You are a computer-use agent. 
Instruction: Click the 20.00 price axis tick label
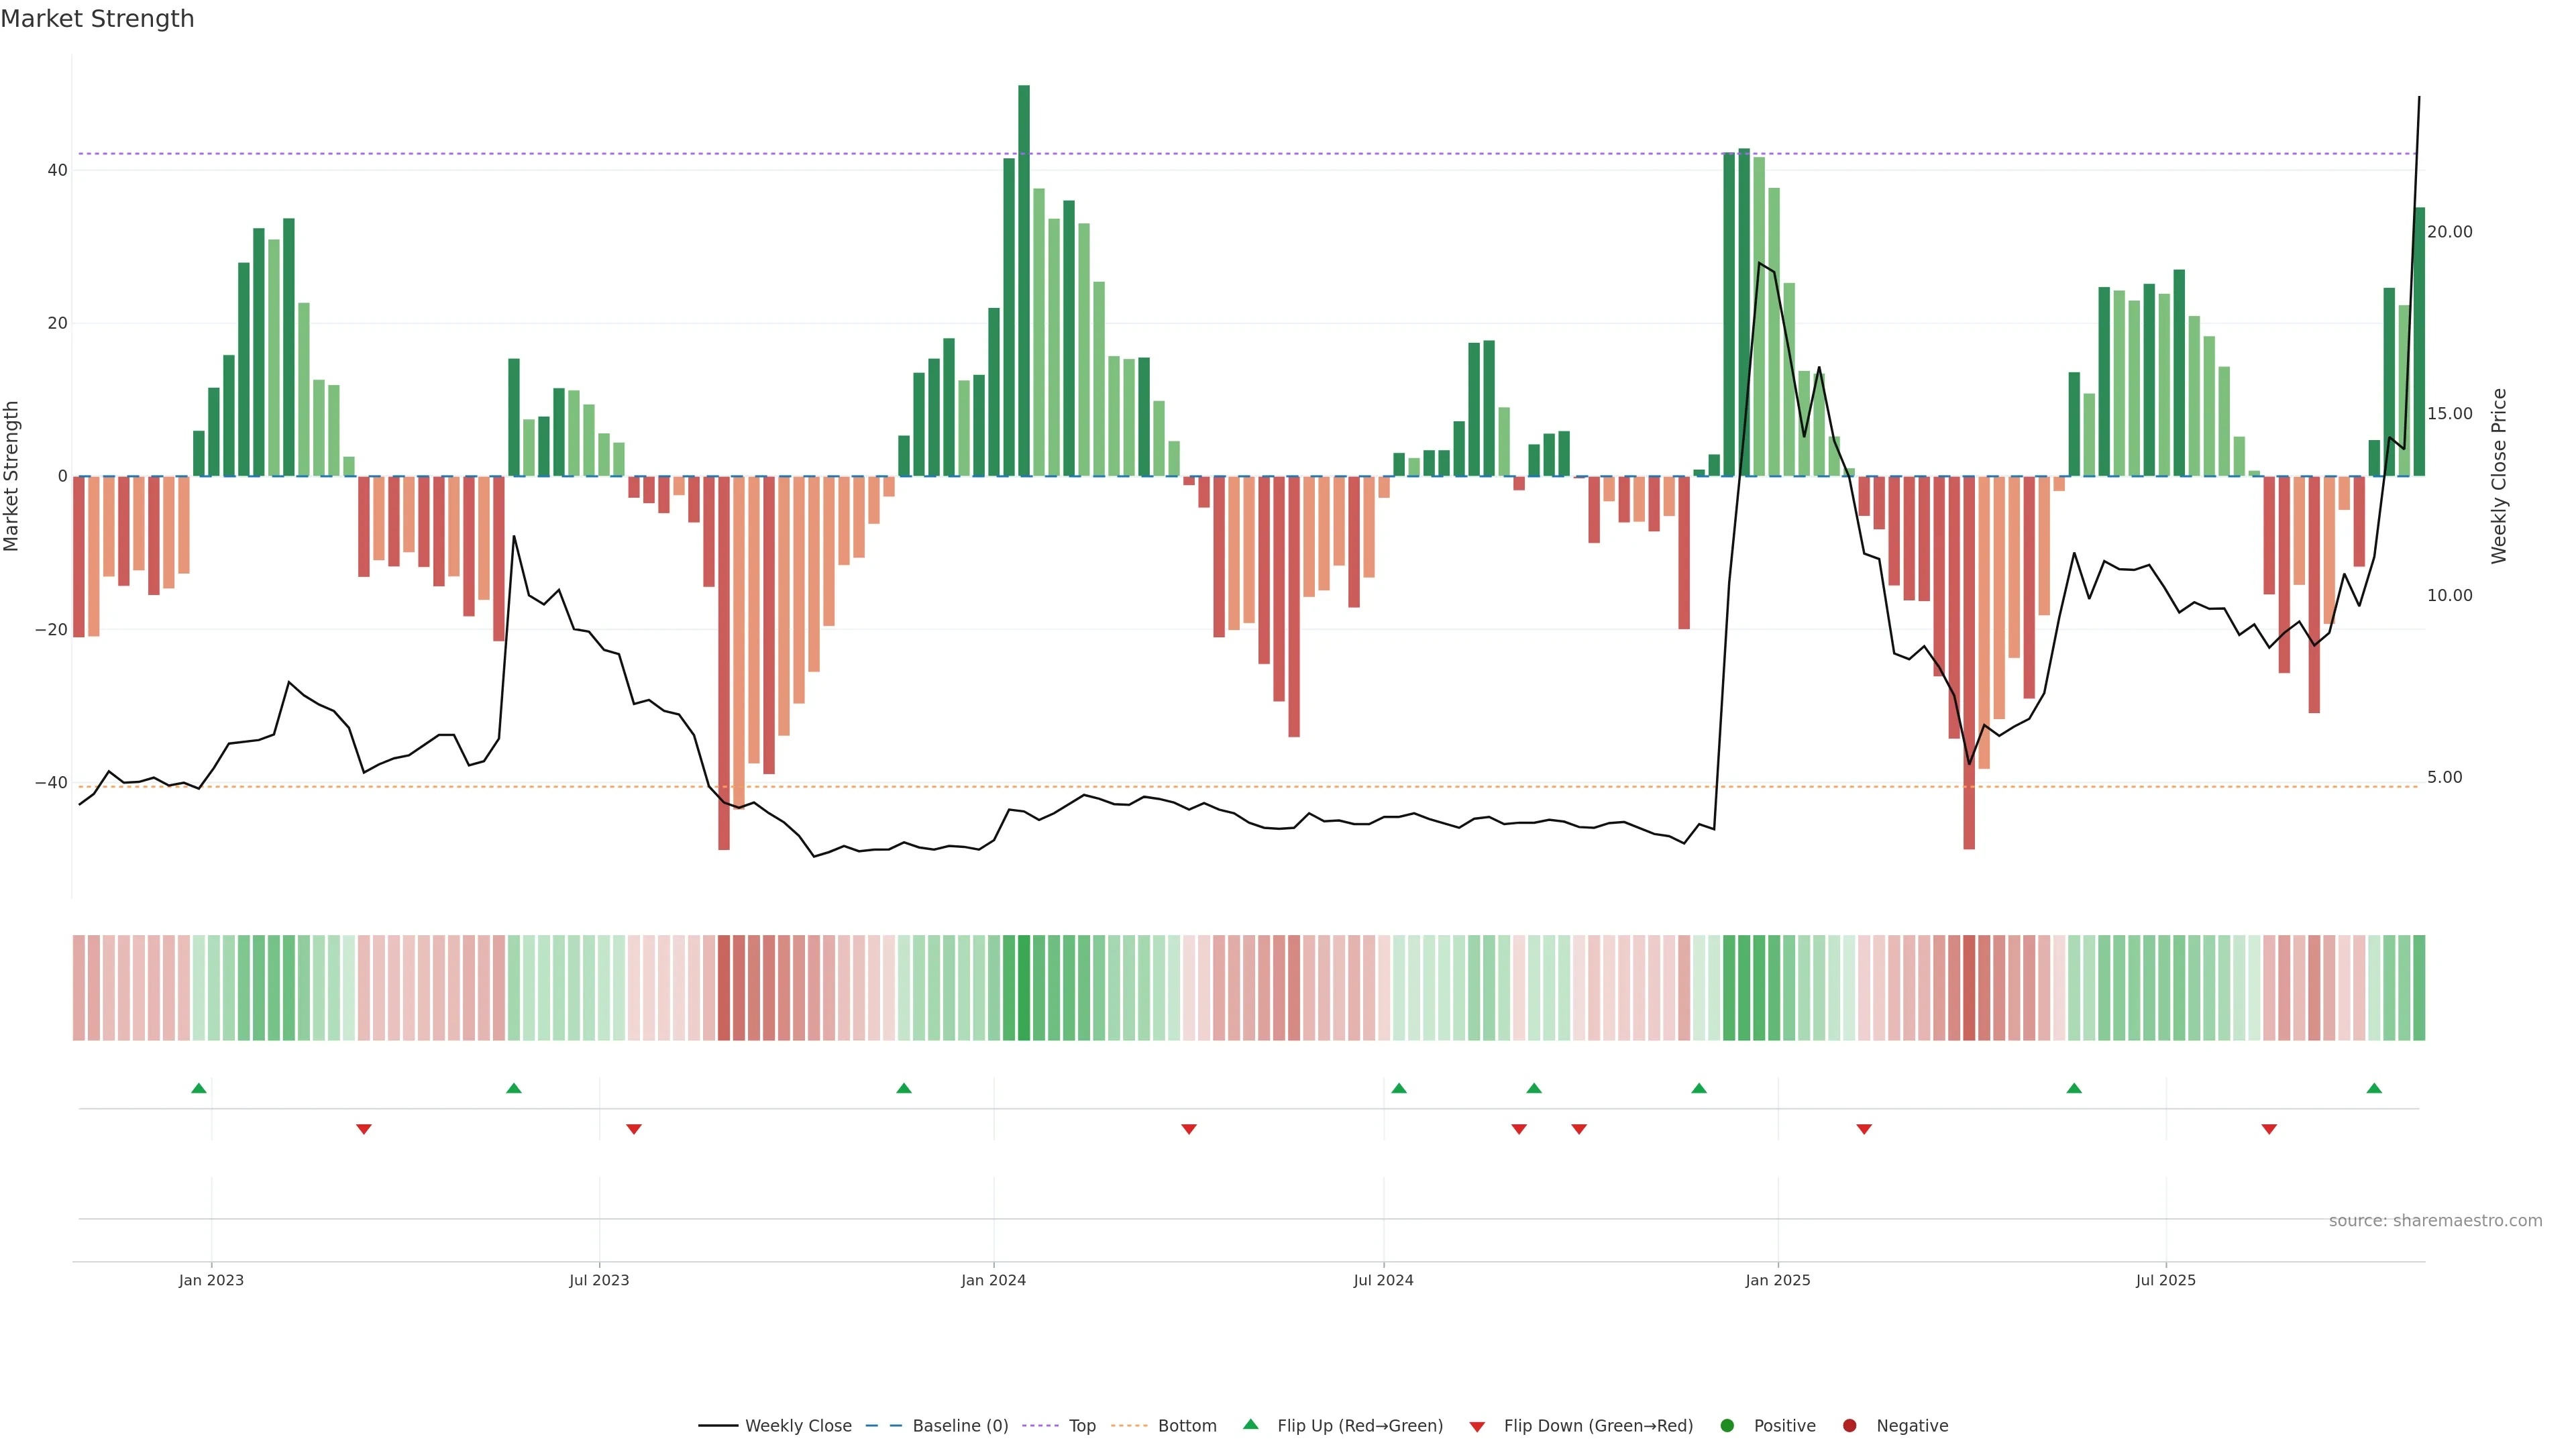tap(2449, 232)
